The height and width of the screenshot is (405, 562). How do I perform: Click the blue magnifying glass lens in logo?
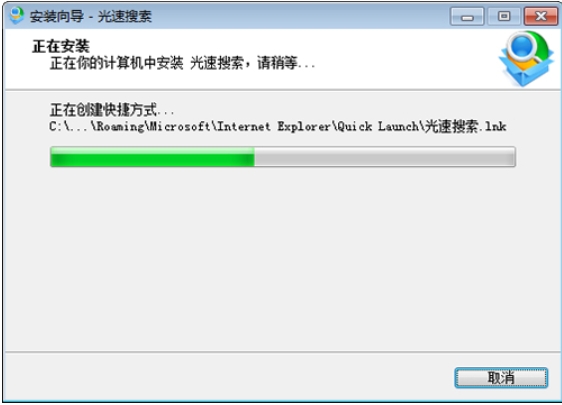tap(523, 46)
